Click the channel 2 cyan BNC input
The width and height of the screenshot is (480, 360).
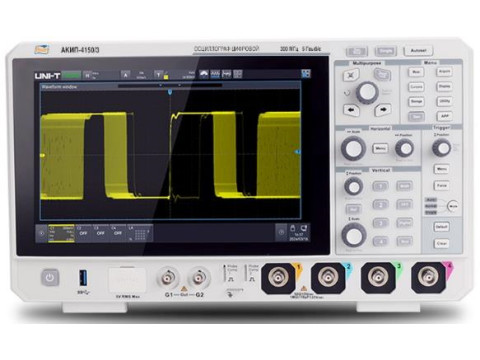coord(328,278)
